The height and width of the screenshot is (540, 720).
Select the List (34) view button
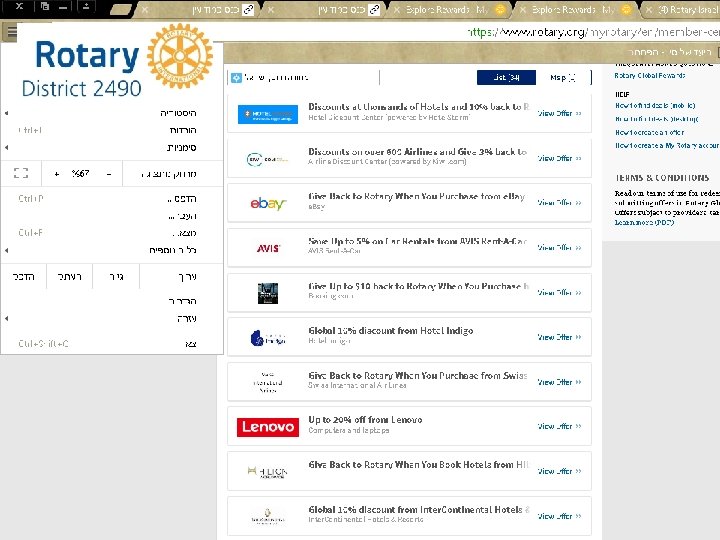pos(506,78)
